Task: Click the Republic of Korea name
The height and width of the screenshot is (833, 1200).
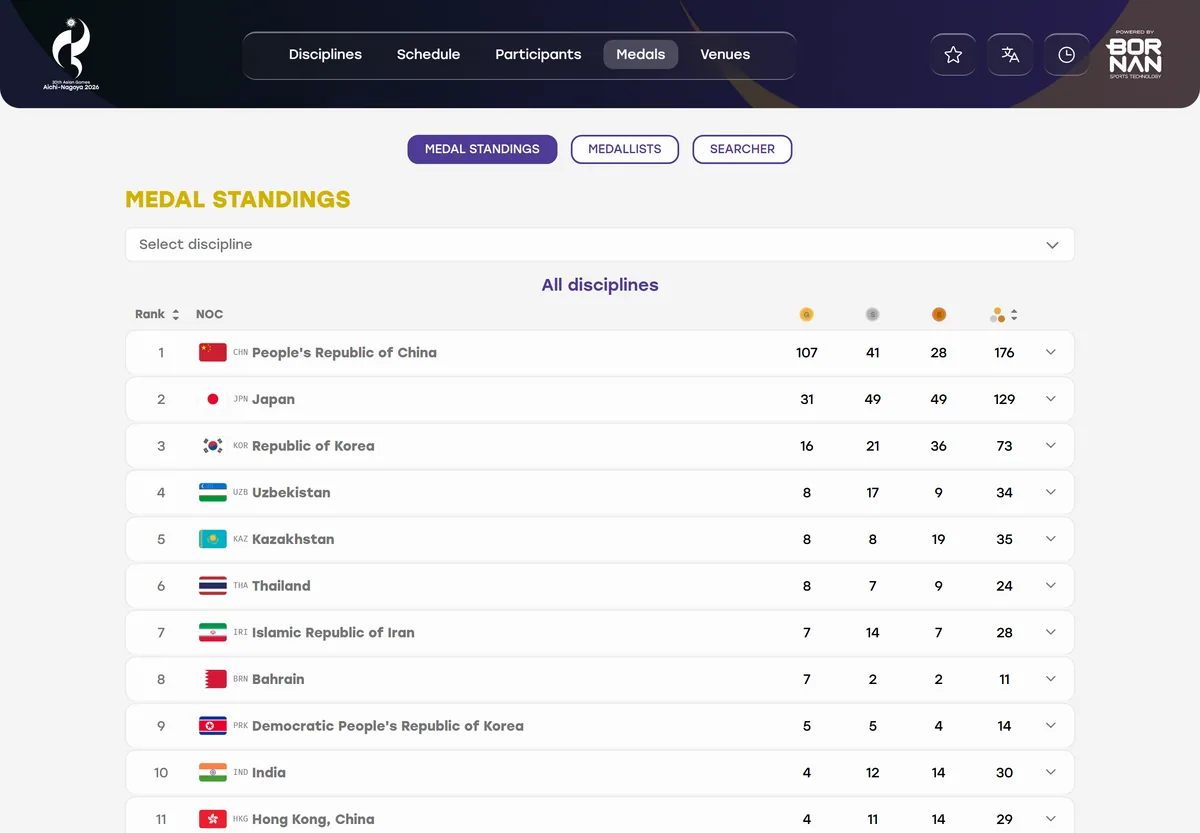Action: click(313, 446)
